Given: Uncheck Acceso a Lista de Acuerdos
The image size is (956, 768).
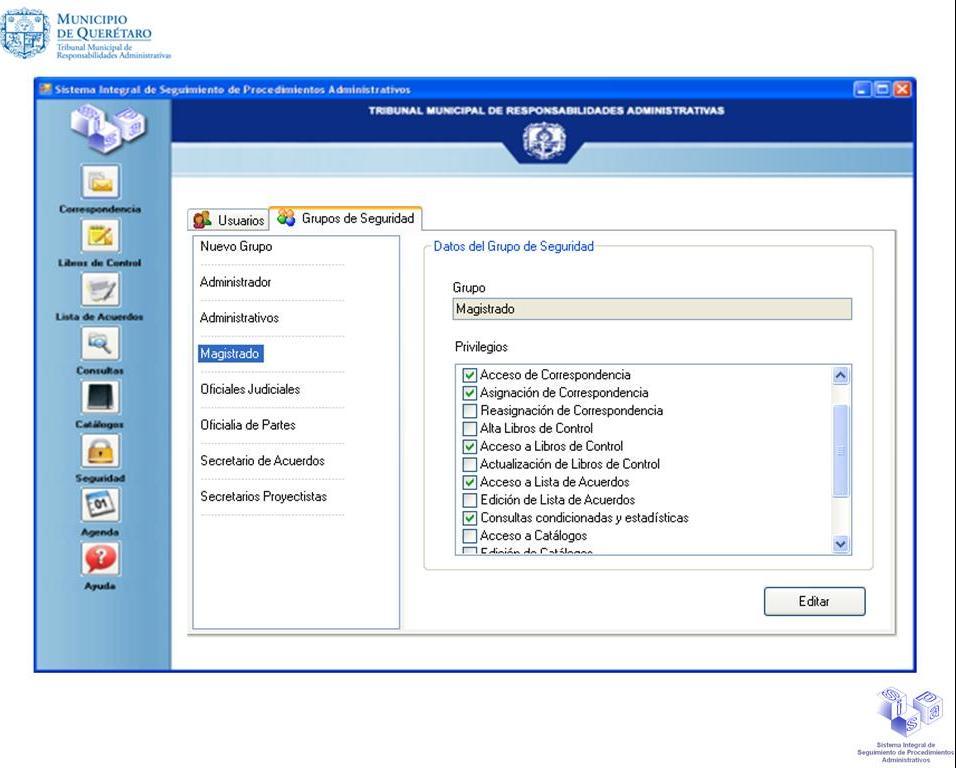Looking at the screenshot, I should (x=469, y=482).
